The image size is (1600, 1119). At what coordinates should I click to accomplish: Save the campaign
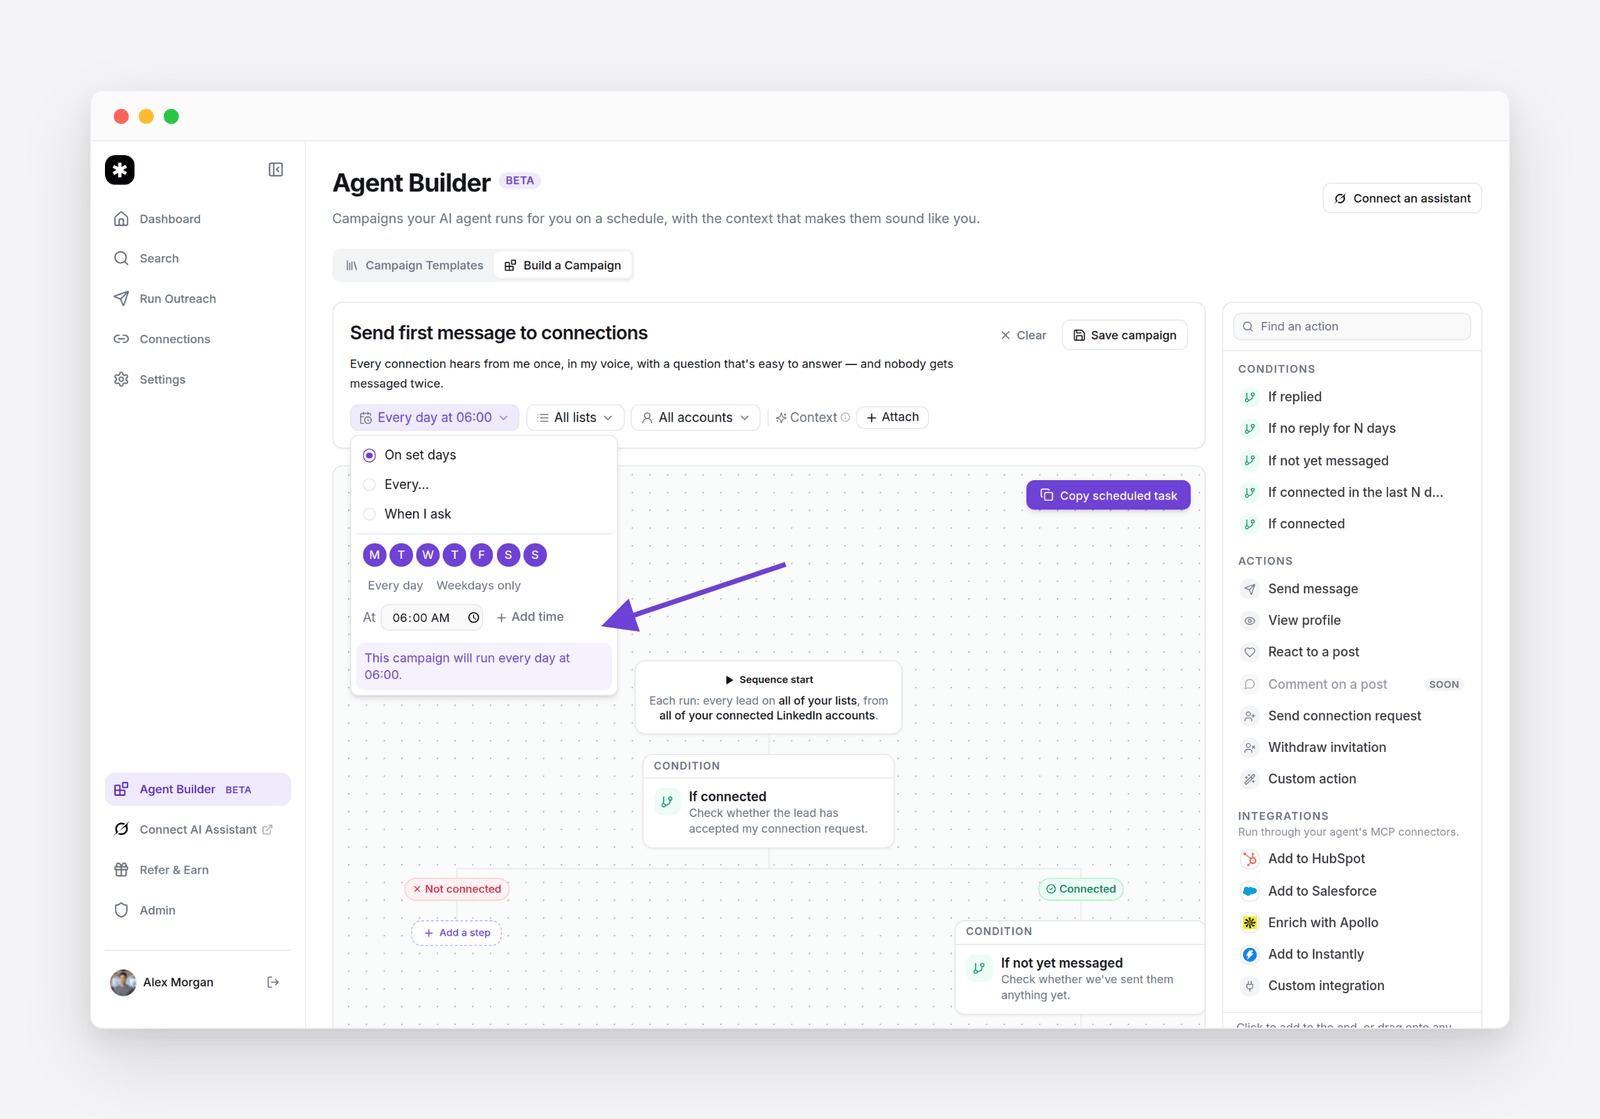[x=1125, y=335]
